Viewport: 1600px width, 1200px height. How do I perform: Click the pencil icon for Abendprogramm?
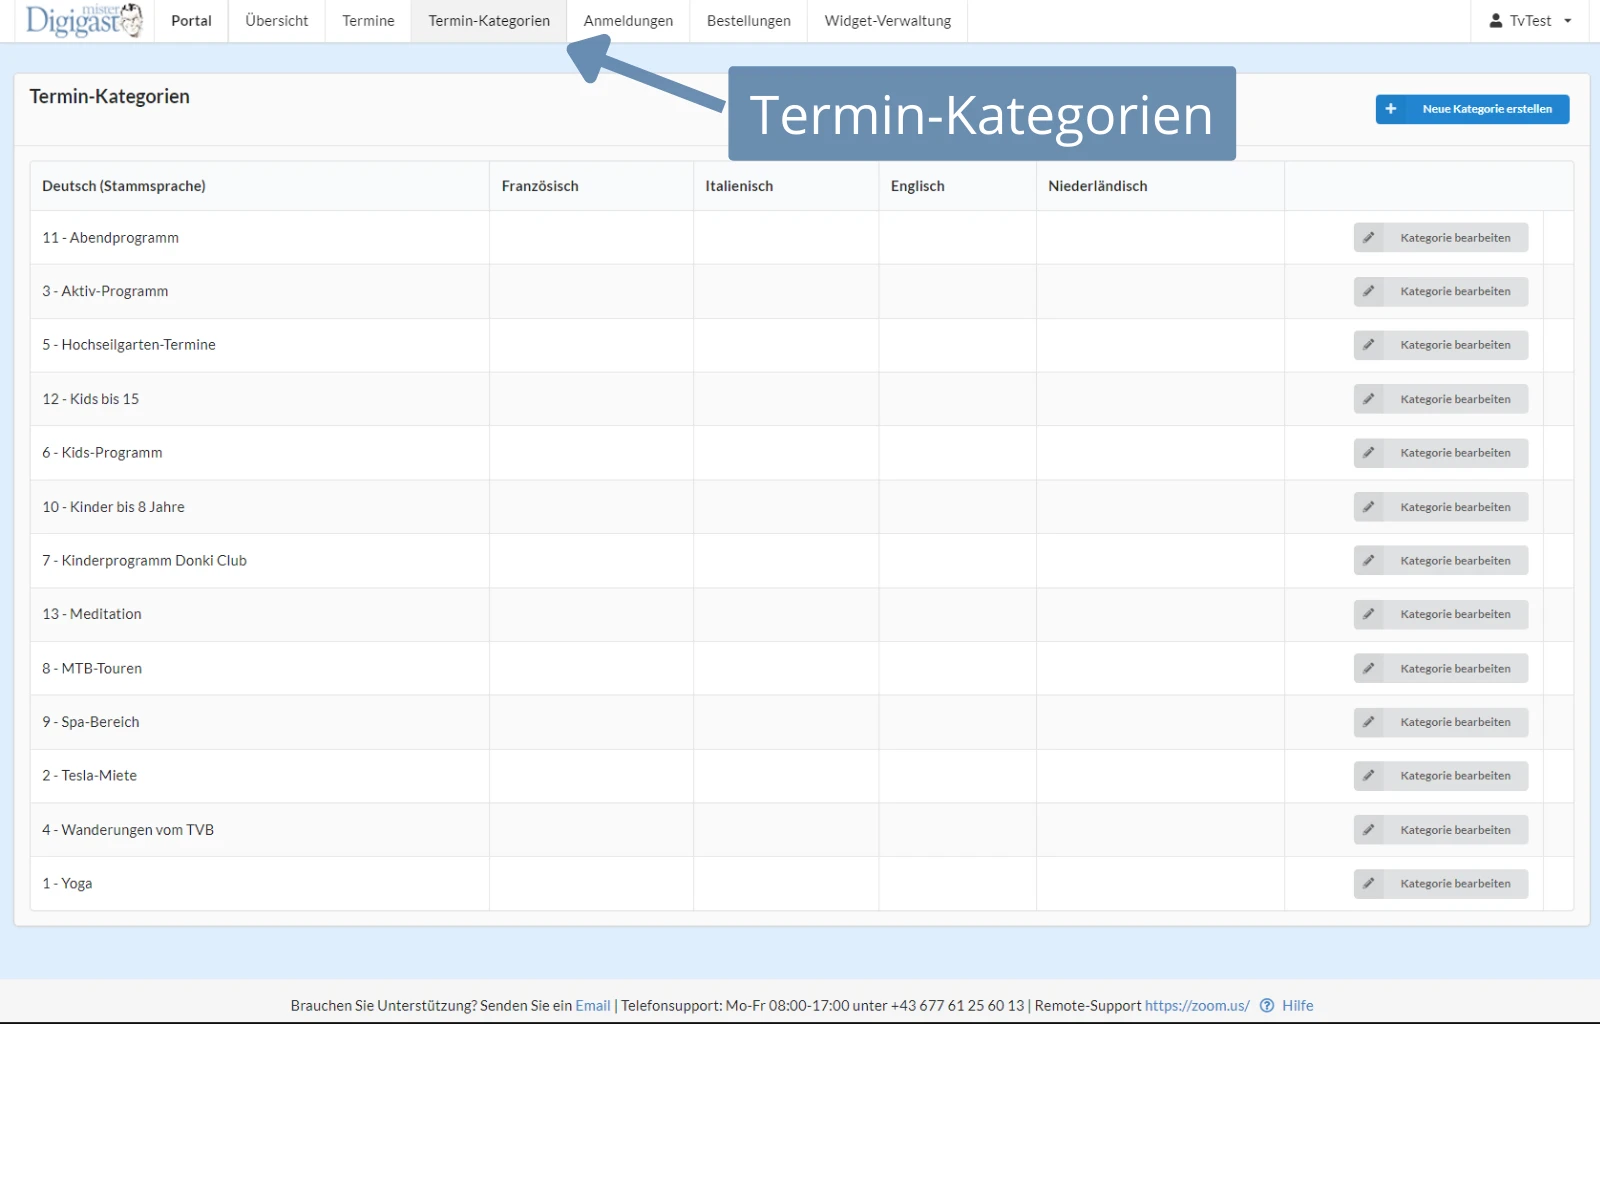pyautogui.click(x=1369, y=237)
